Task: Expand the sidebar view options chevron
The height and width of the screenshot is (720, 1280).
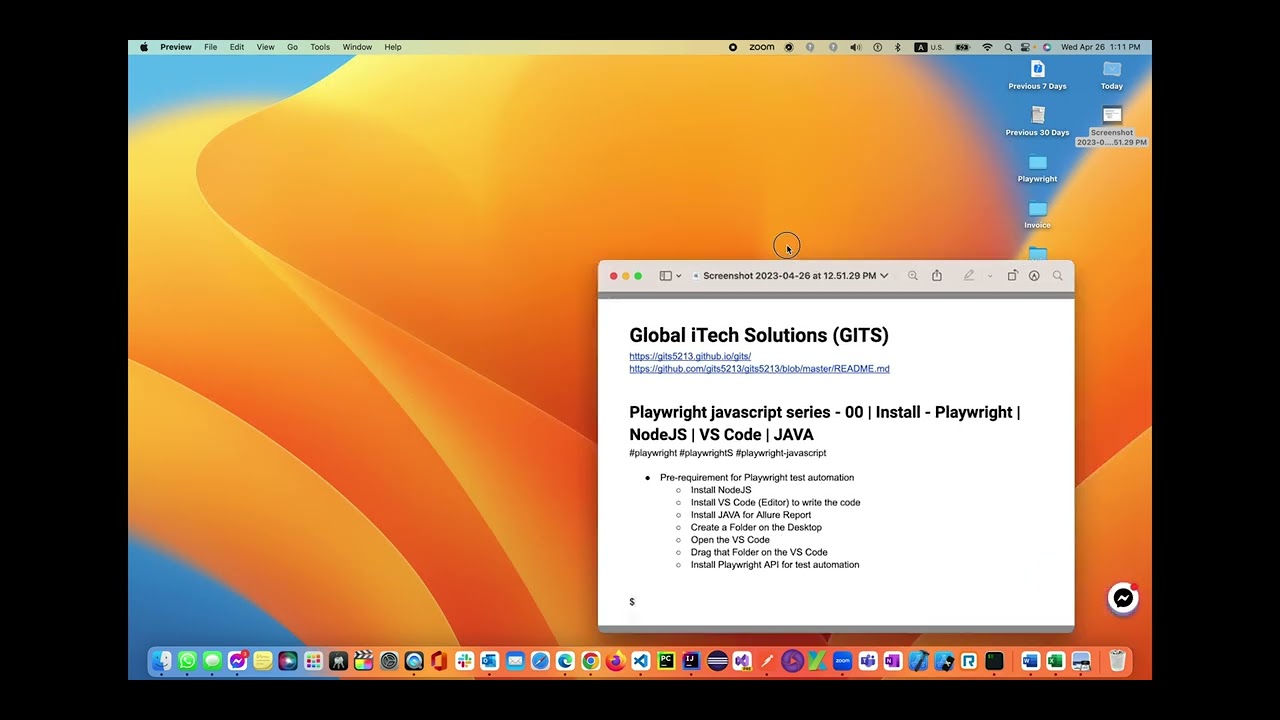Action: pyautogui.click(x=678, y=276)
